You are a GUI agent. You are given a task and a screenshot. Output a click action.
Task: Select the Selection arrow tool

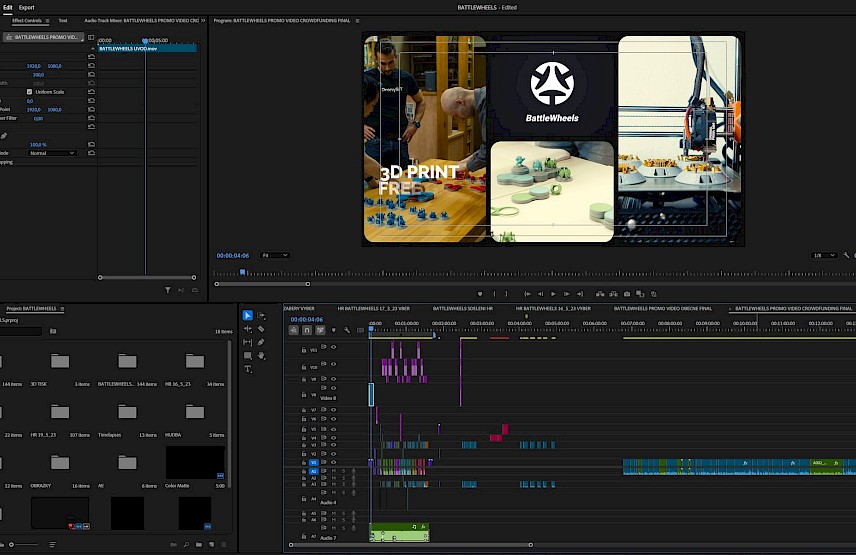coord(248,316)
